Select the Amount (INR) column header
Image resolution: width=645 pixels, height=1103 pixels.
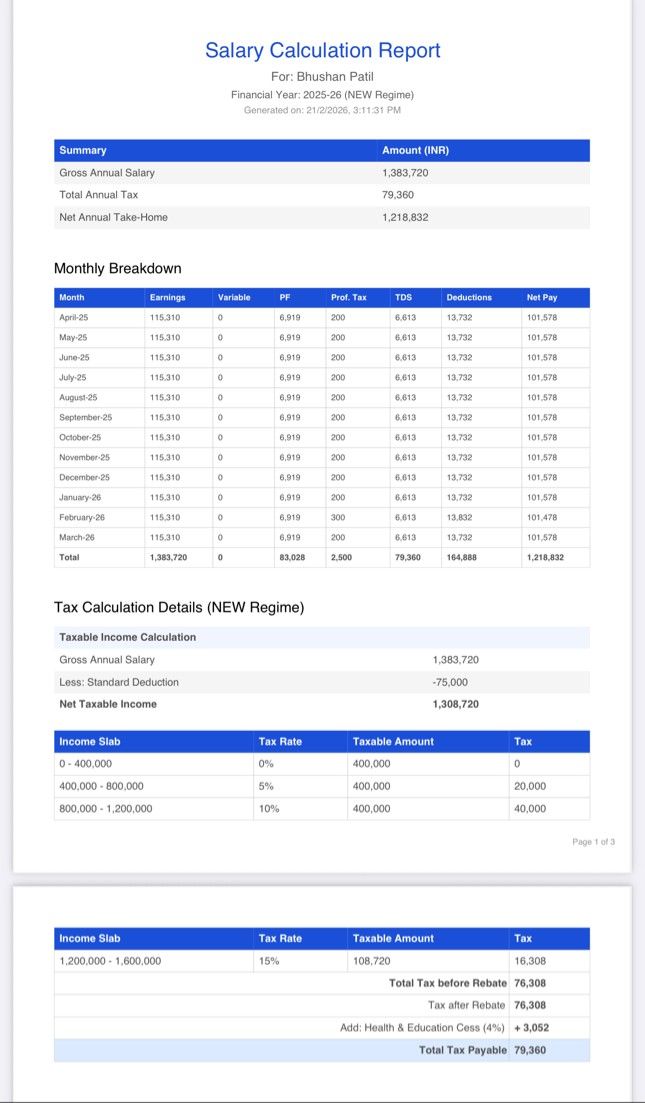coord(415,151)
